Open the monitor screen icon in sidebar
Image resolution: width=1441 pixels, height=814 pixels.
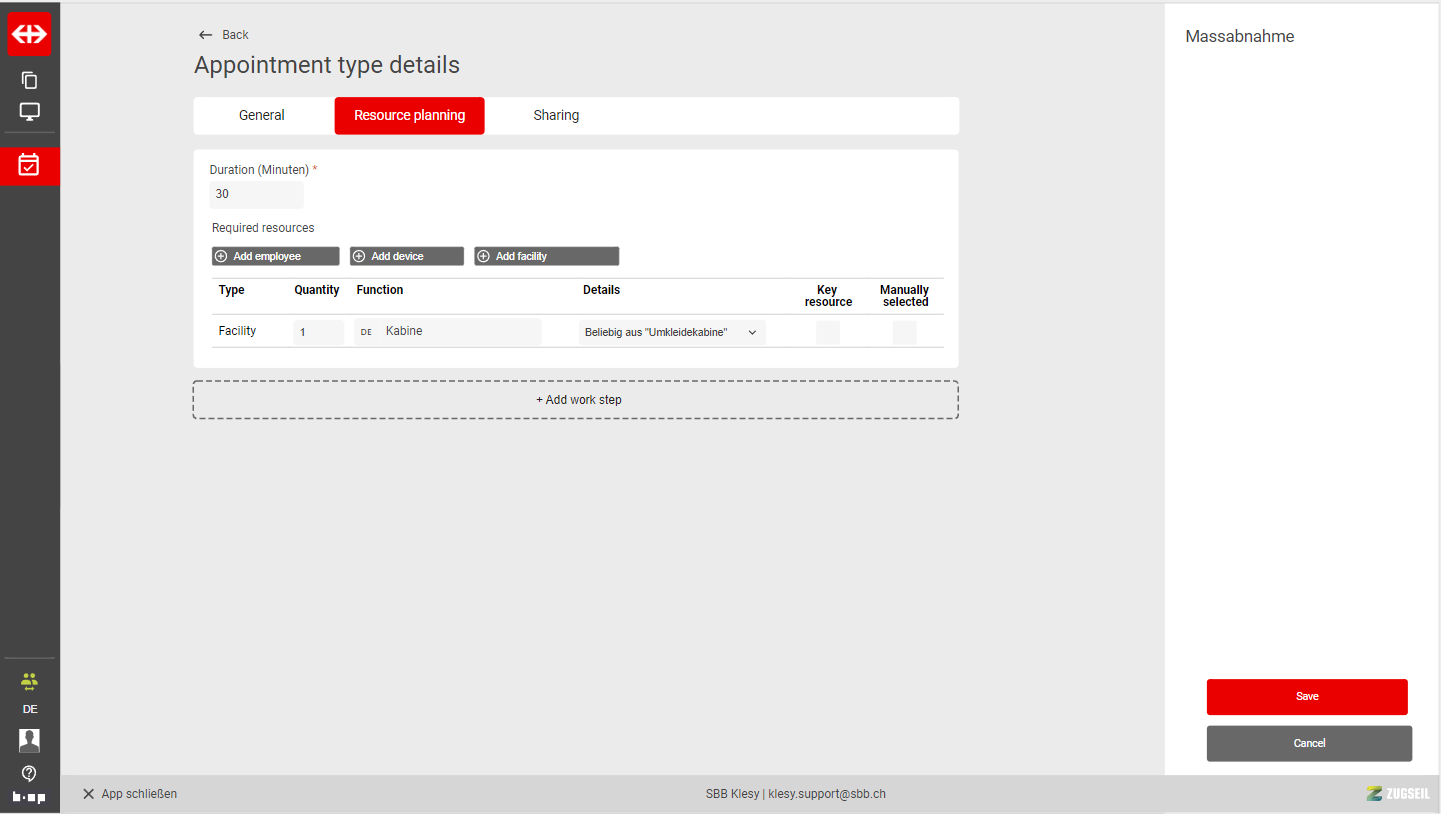30,112
